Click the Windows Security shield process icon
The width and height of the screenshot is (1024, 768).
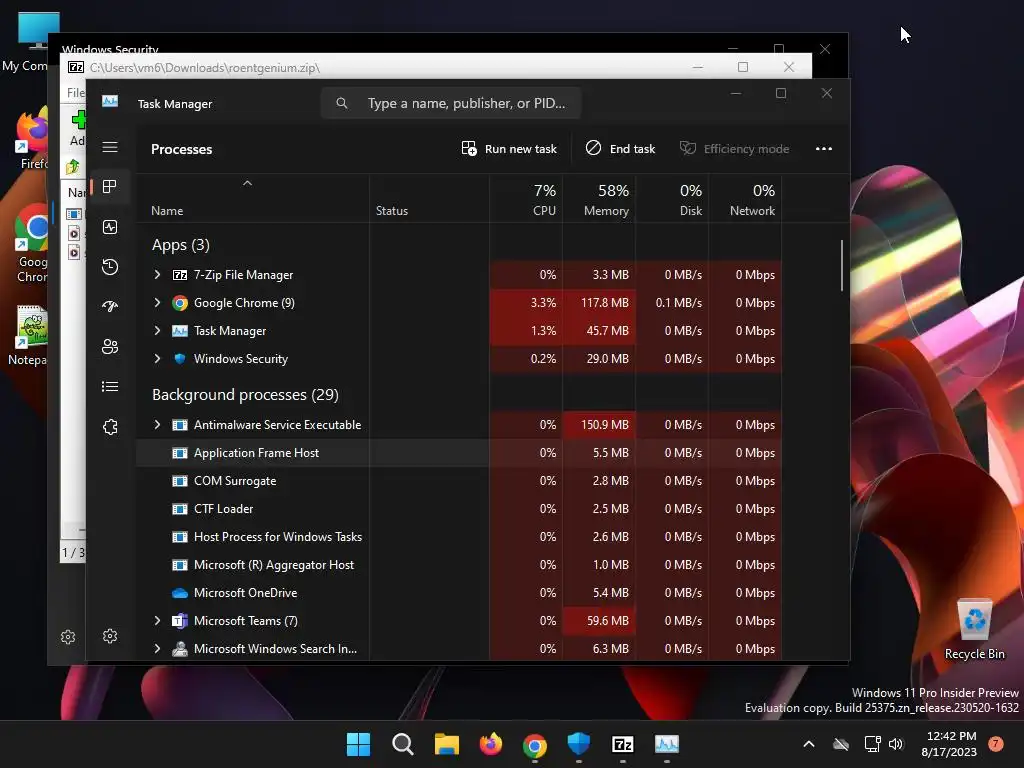(x=180, y=359)
